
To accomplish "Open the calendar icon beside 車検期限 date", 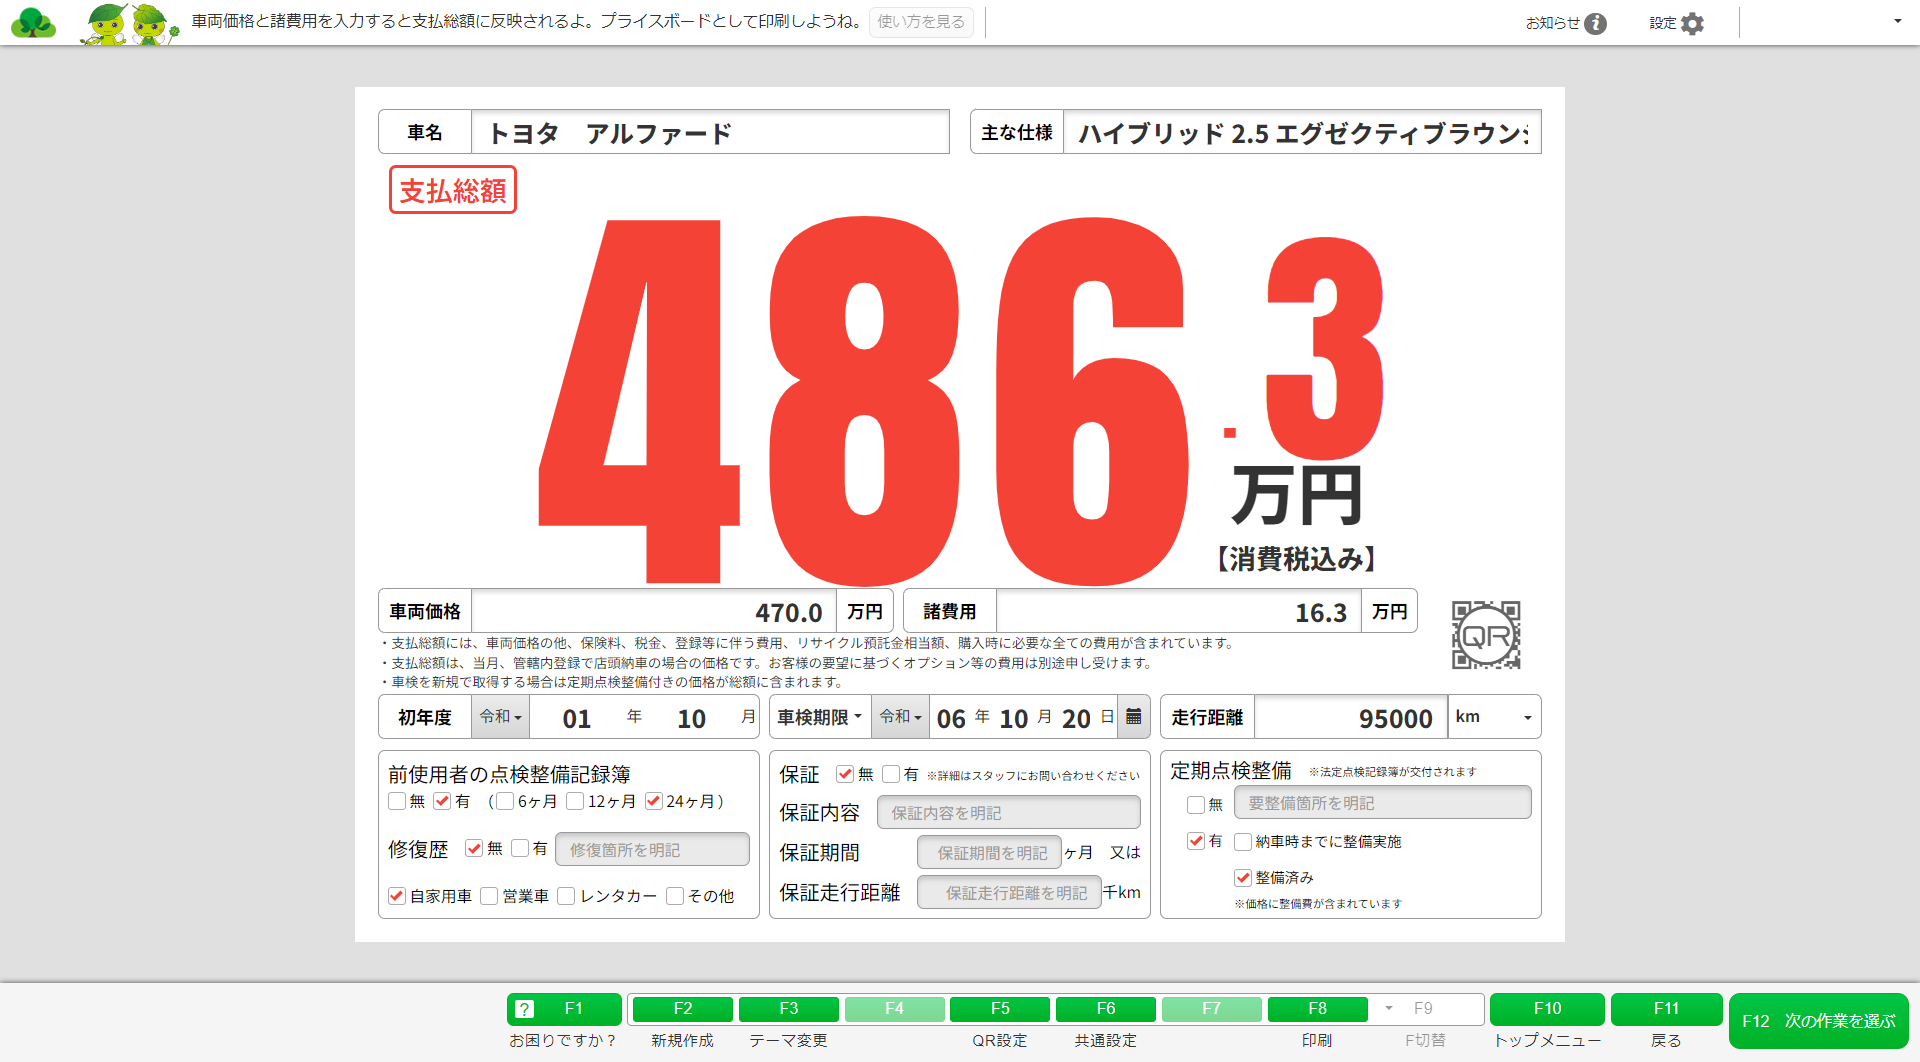I will pos(1133,716).
